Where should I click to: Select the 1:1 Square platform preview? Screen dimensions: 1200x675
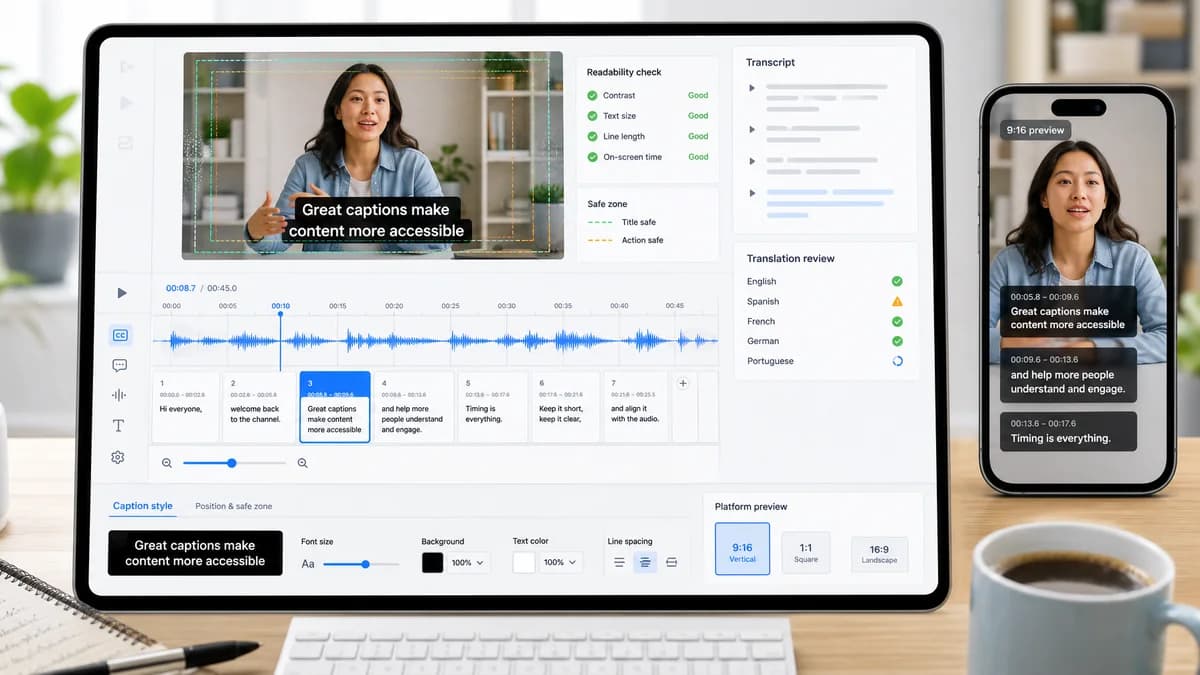[806, 553]
